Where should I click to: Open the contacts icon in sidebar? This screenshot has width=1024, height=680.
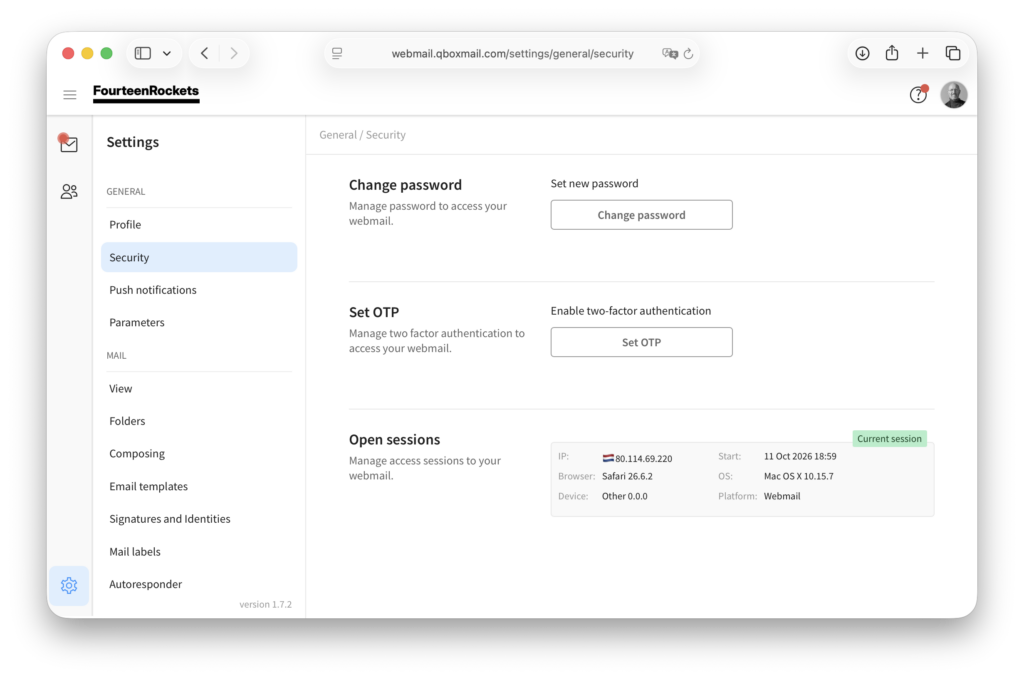pos(69,191)
